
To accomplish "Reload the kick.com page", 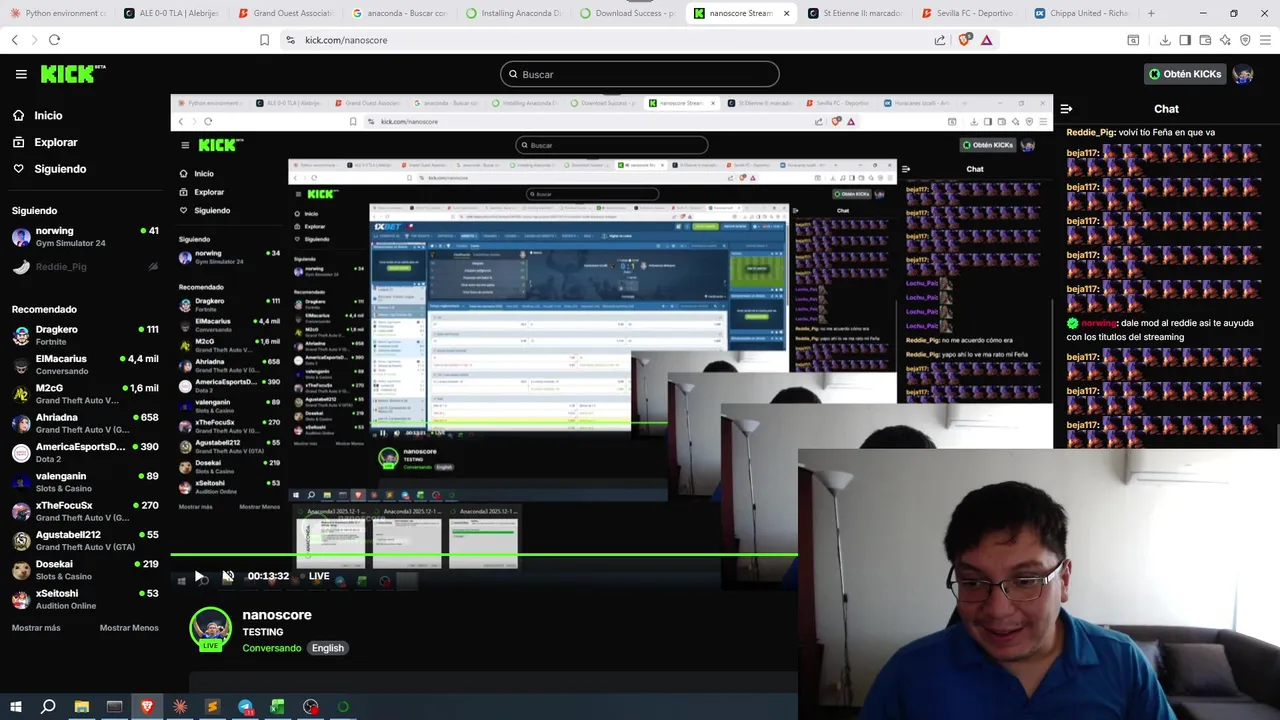I will pos(54,40).
